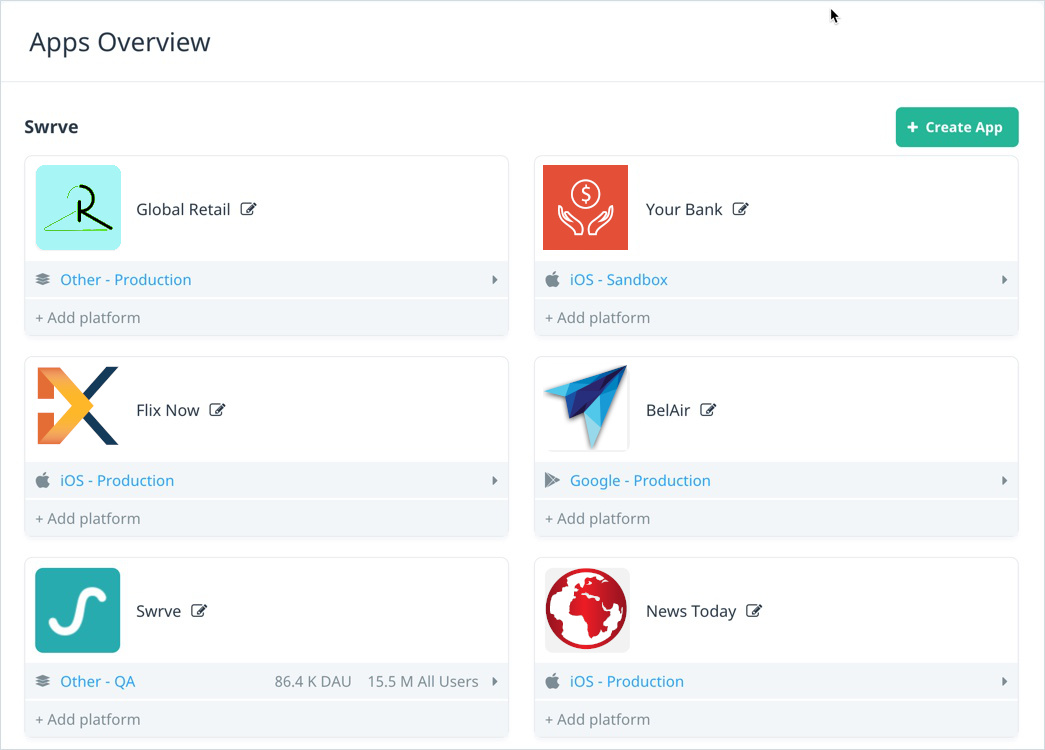Click the Google Play icon under BelAir
The height and width of the screenshot is (750, 1045).
[552, 480]
